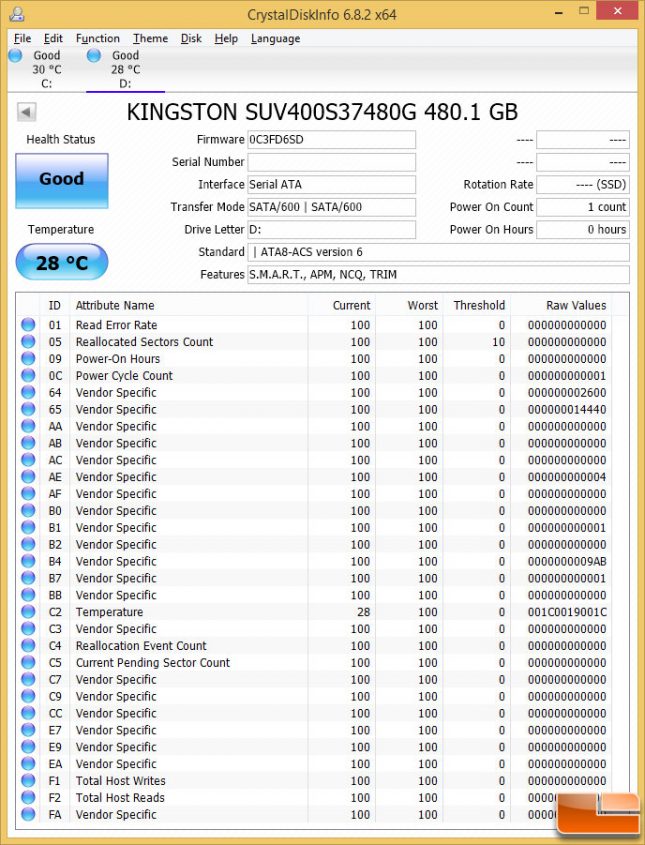Click the Drive Letter field D:

coord(331,230)
